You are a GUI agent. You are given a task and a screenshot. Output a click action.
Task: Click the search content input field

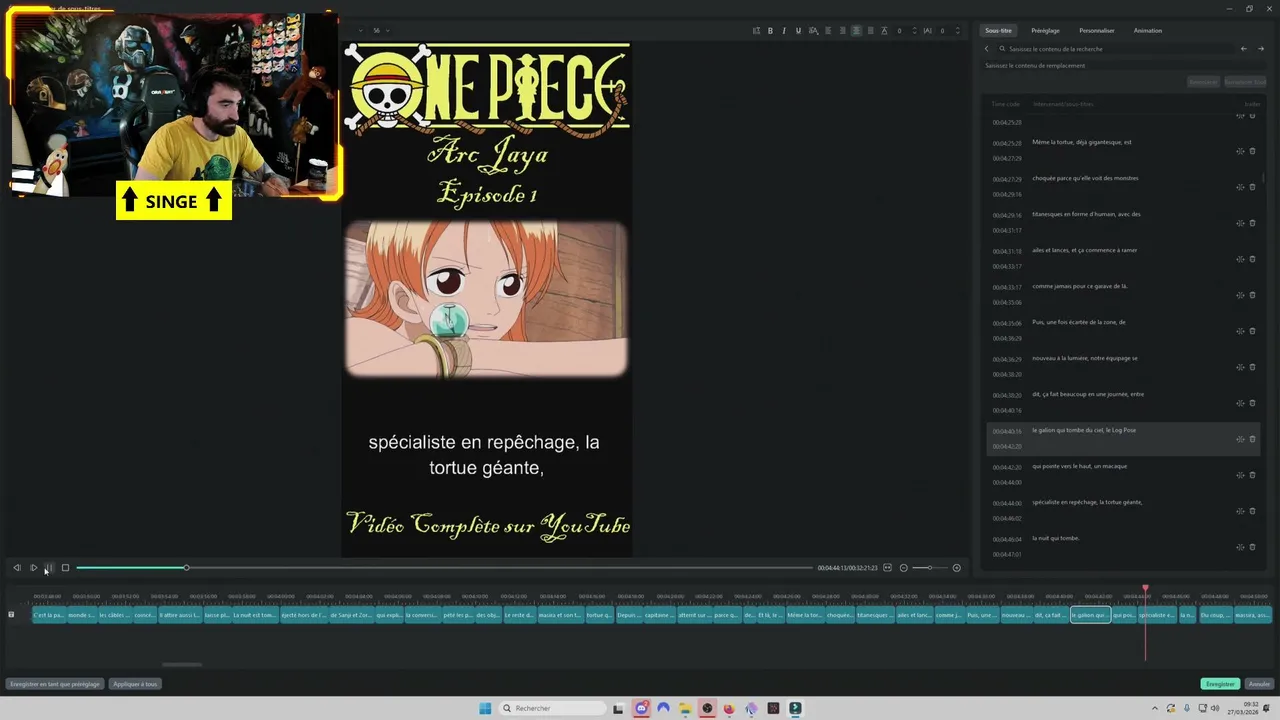[1115, 48]
